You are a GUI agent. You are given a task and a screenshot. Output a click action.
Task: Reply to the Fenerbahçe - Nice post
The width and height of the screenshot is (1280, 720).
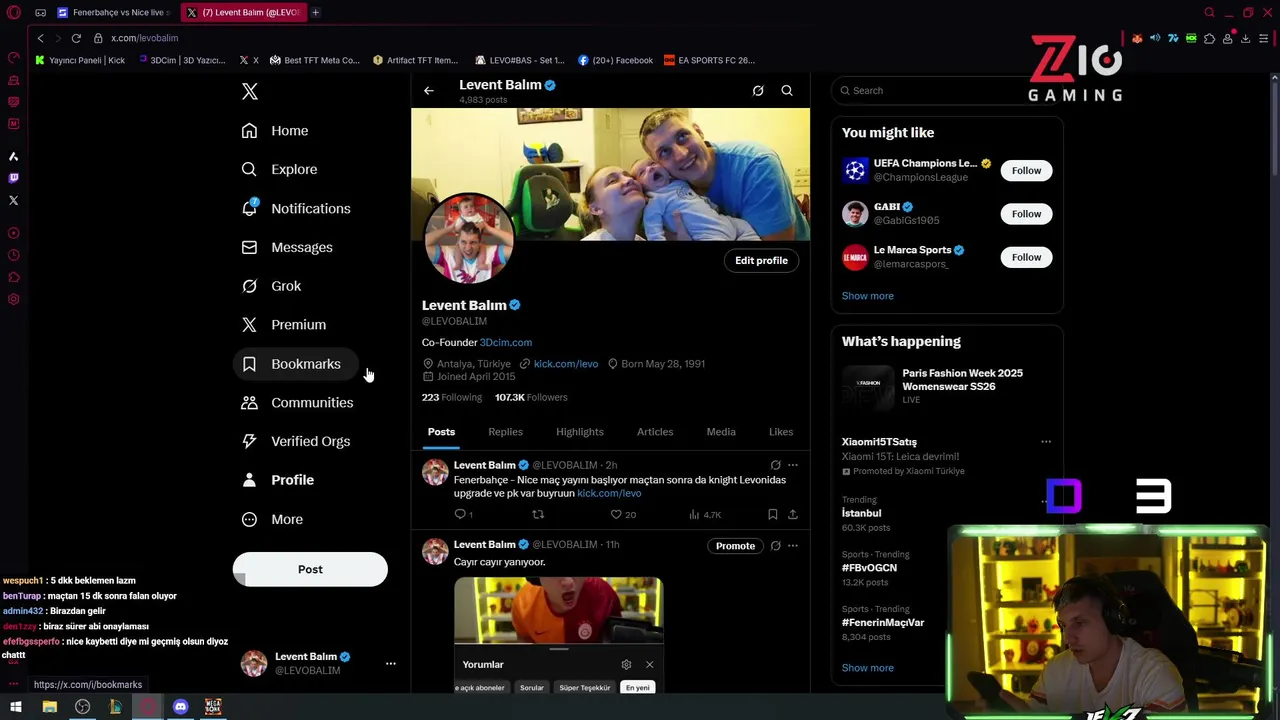tap(461, 514)
